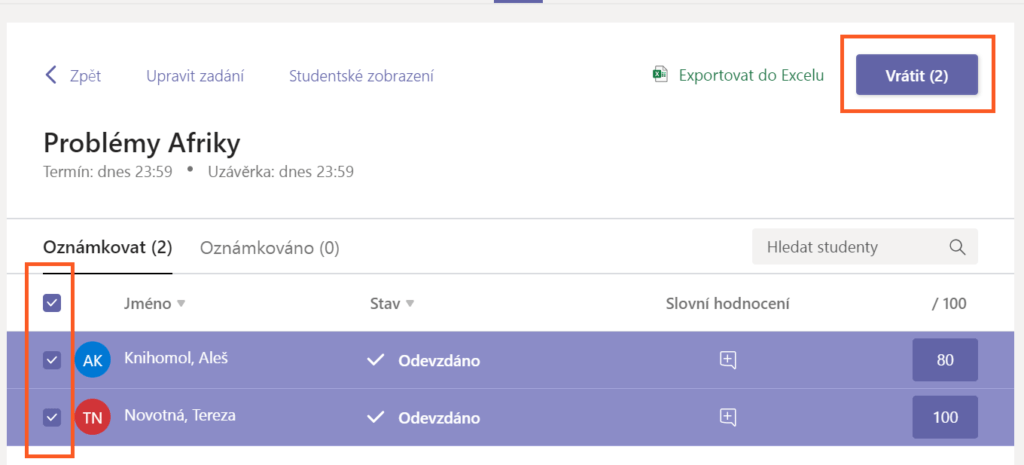The image size is (1024, 465).
Task: Open Upravit zadání link
Action: 195,76
